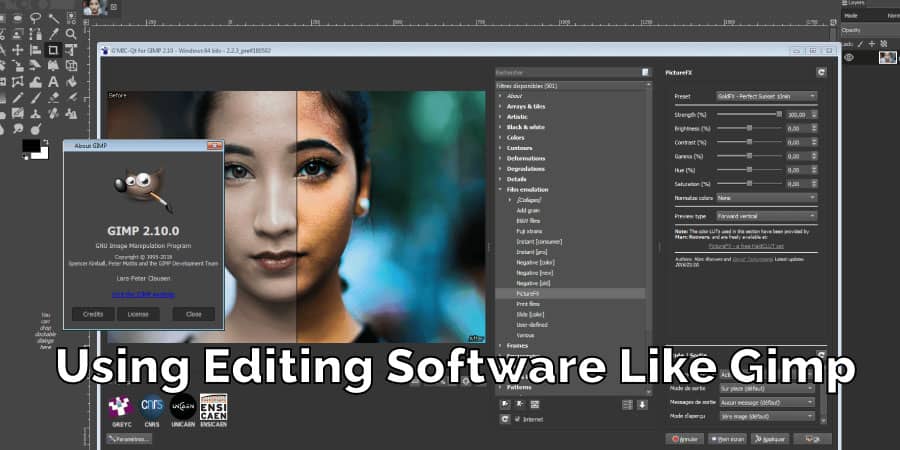The width and height of the screenshot is (900, 450).
Task: Select the Free Select lasso tool
Action: point(36,18)
